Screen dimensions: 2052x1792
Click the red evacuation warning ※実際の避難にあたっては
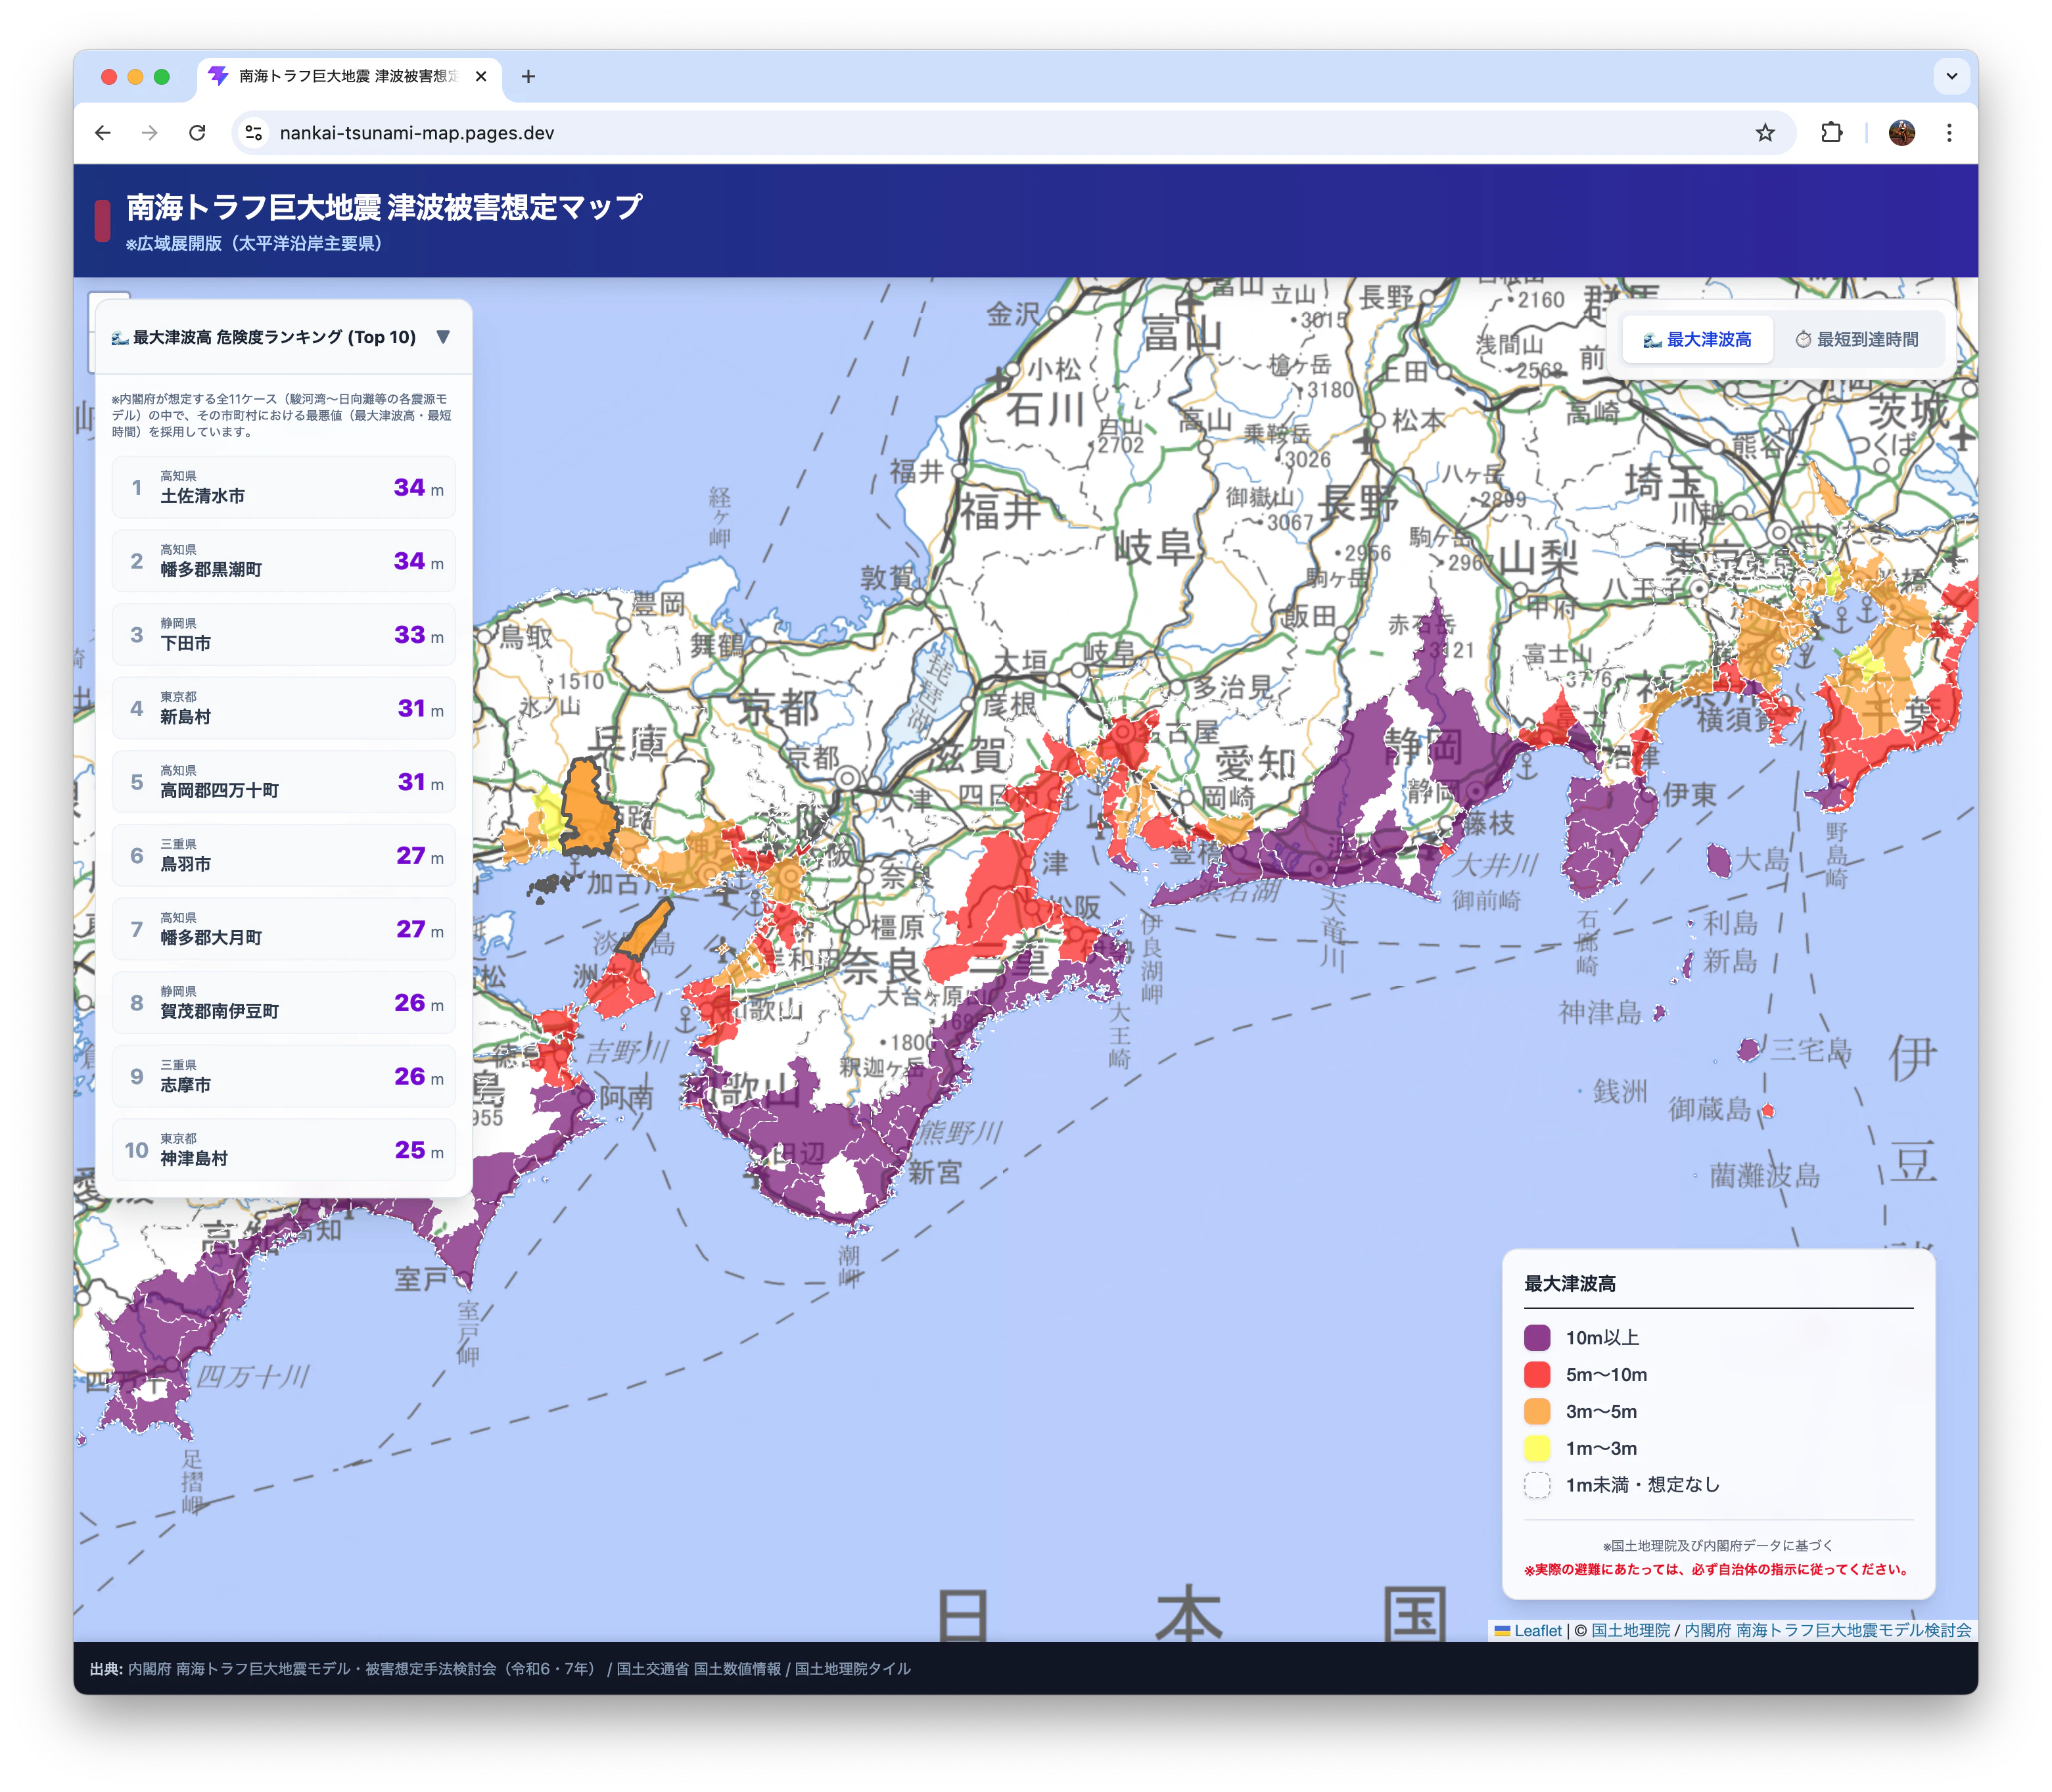1717,1569
